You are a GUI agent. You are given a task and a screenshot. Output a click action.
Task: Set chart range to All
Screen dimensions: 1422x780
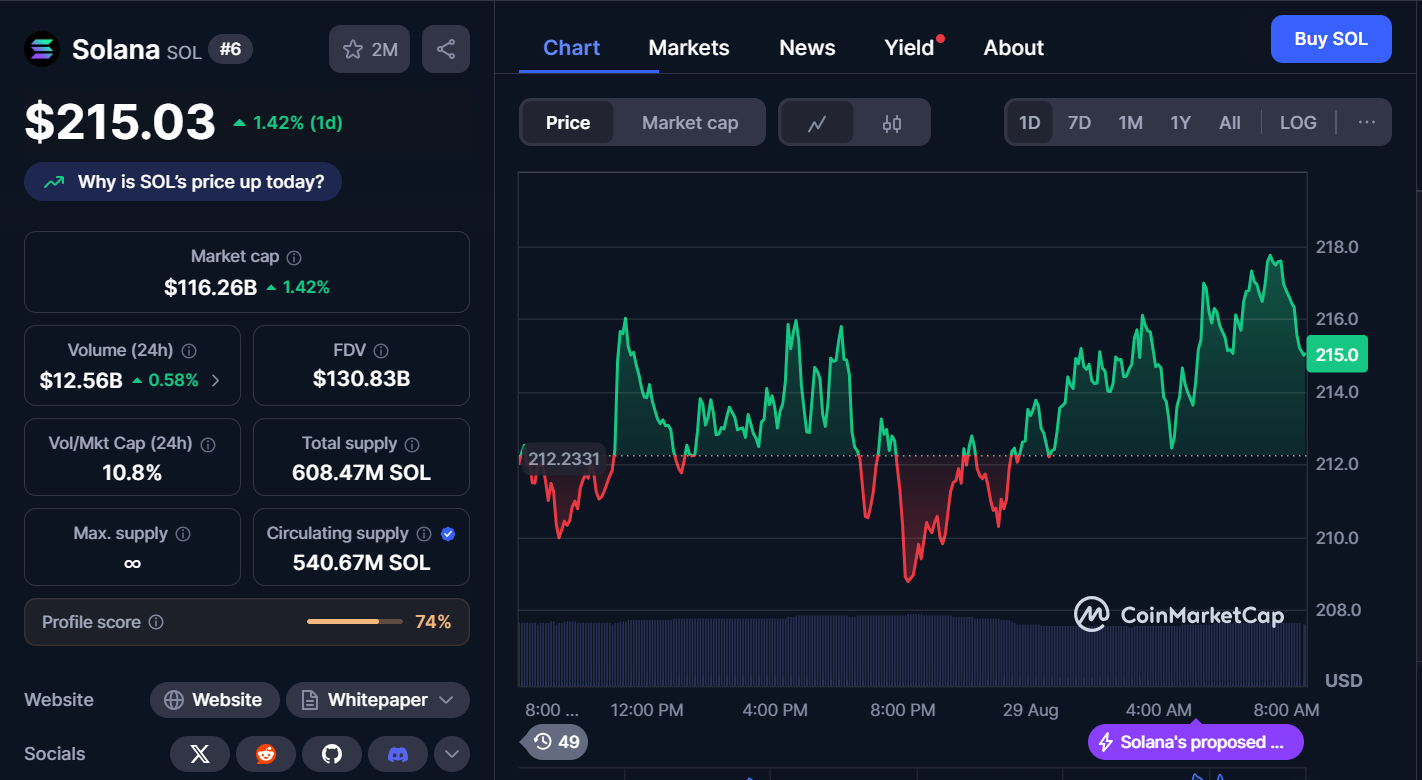click(x=1230, y=123)
